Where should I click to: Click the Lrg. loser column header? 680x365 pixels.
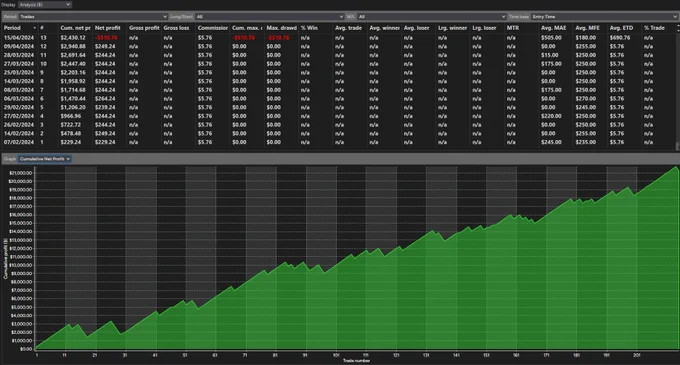[x=487, y=28]
